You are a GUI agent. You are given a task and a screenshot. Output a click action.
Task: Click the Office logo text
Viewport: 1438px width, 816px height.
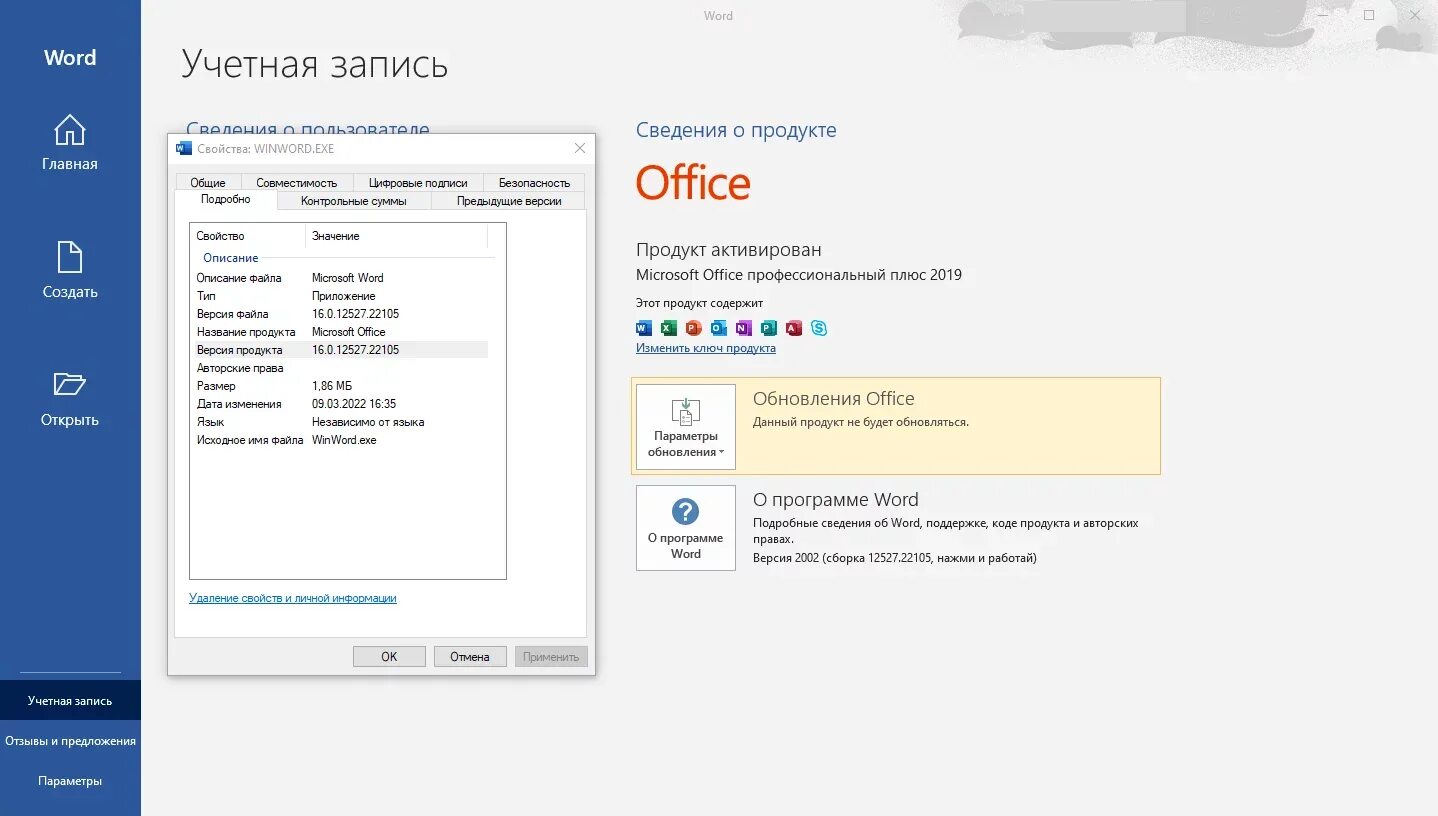(x=693, y=184)
